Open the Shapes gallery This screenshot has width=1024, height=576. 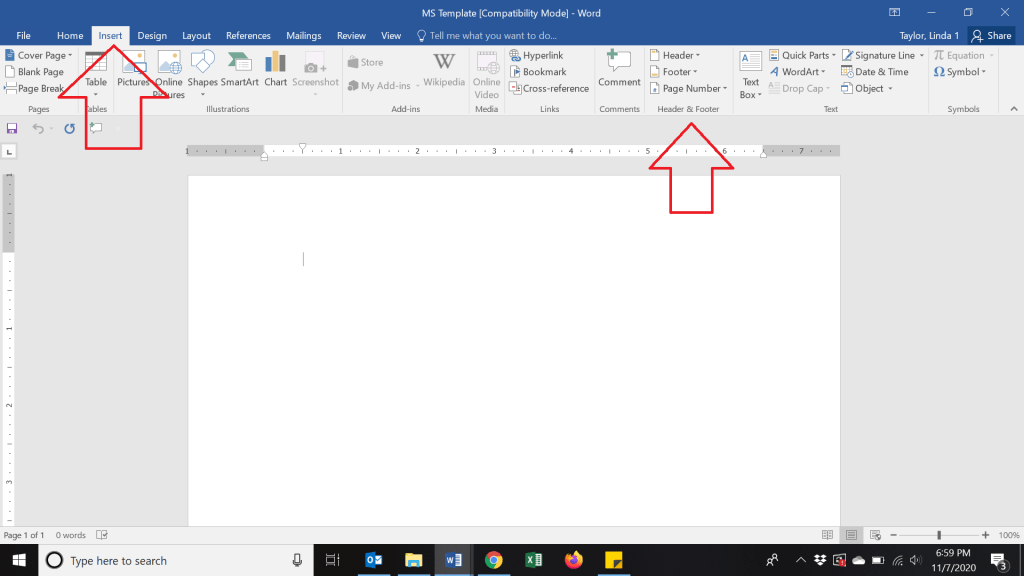click(x=202, y=69)
